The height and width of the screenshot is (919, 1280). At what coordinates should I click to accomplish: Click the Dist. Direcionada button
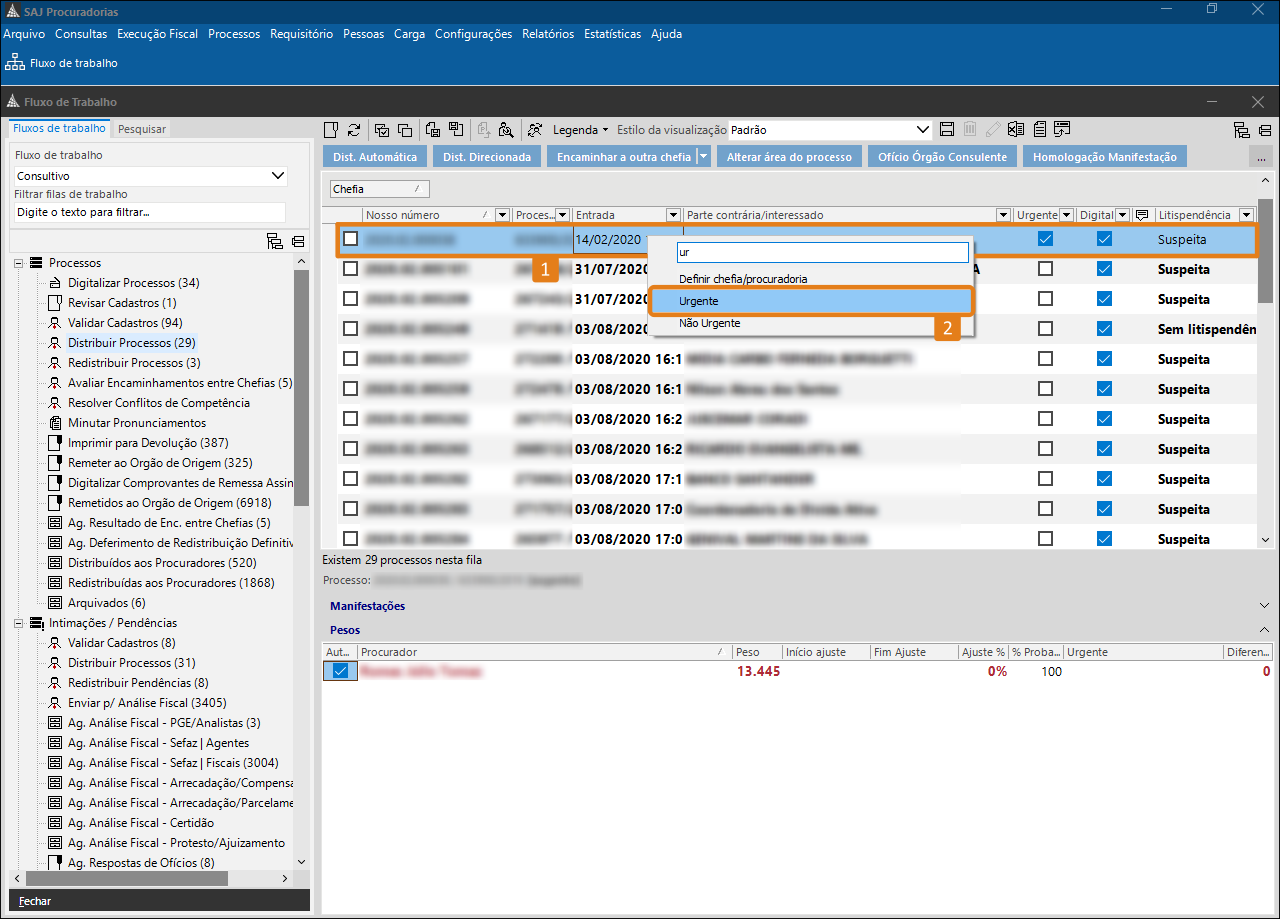[x=487, y=157]
